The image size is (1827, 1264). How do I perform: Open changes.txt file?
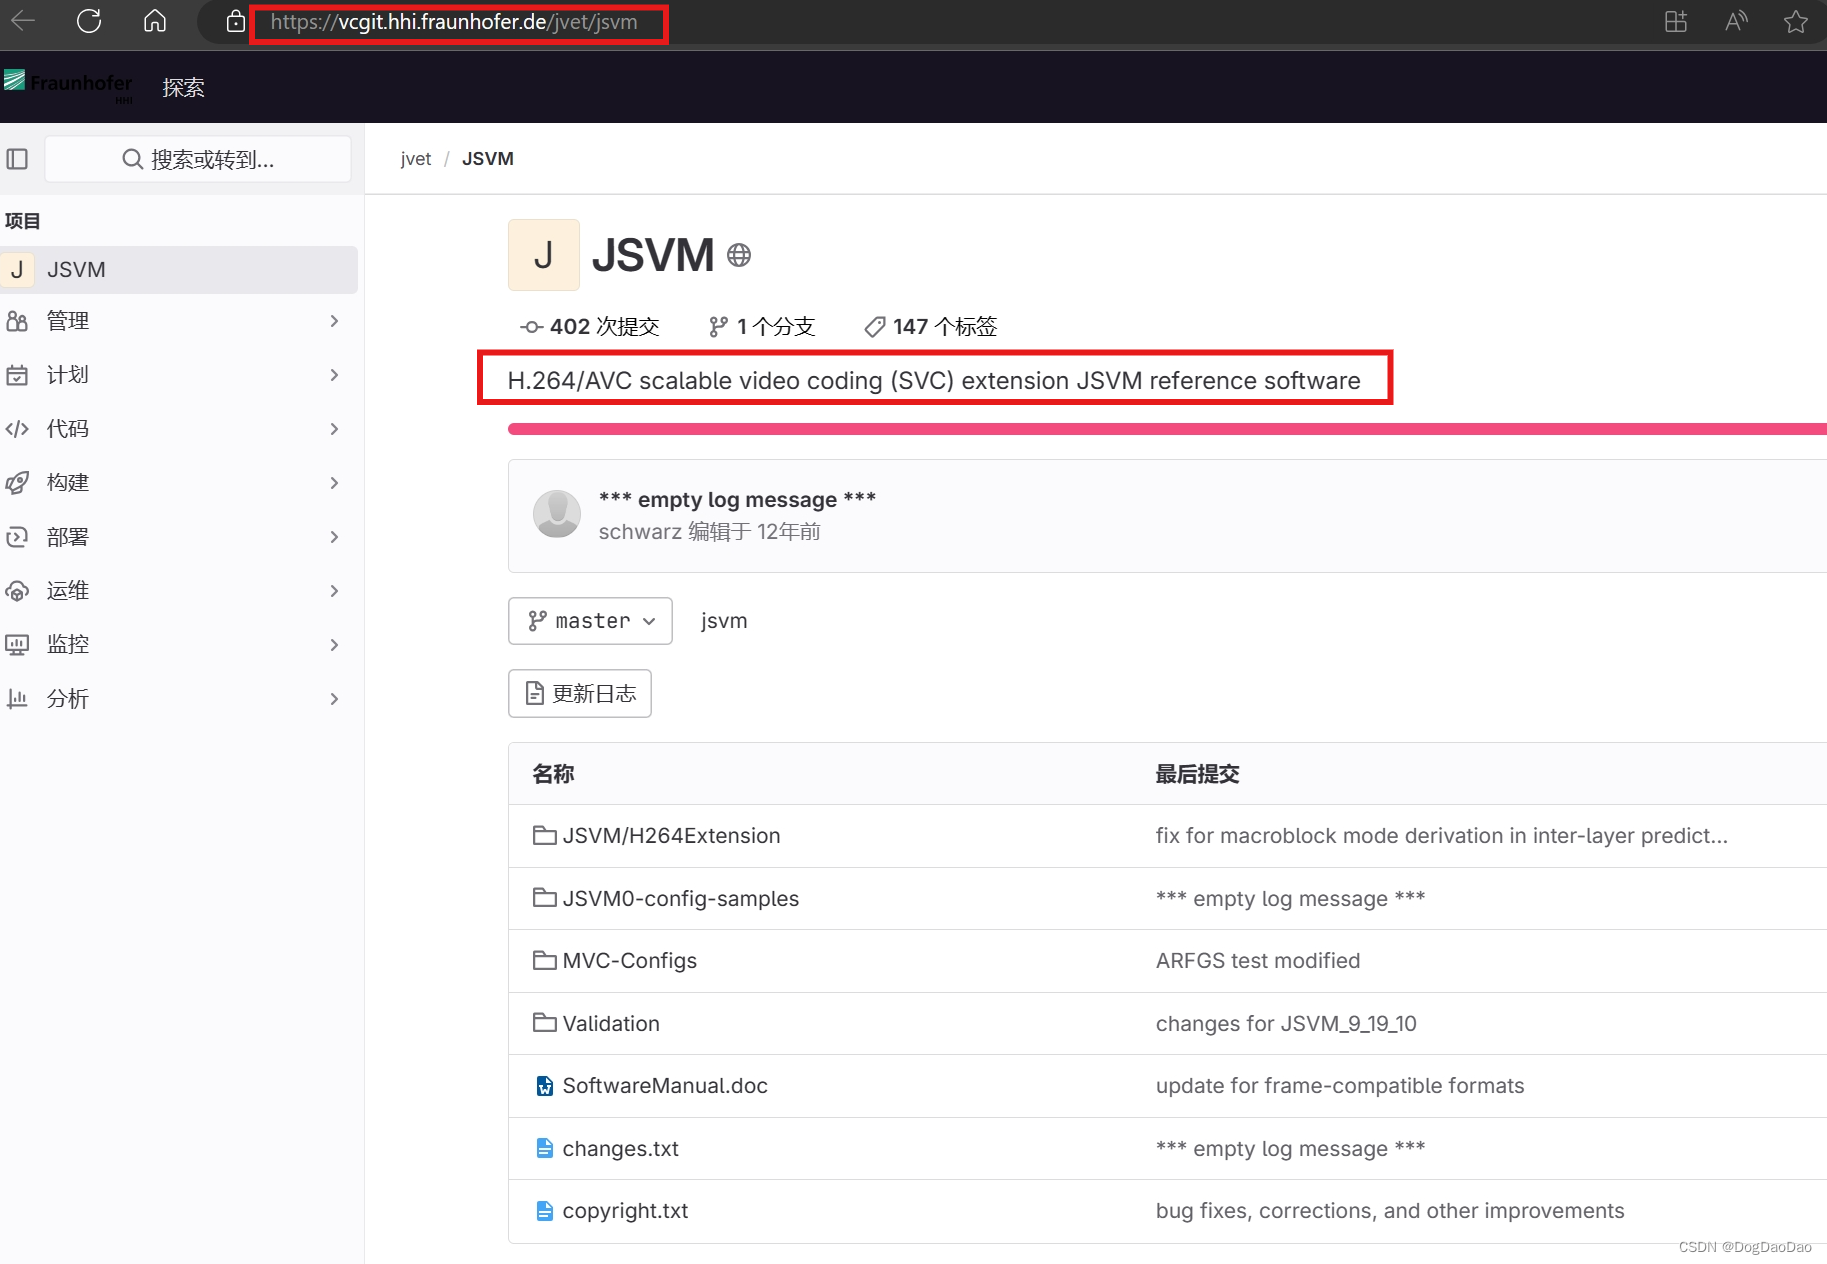tap(621, 1149)
